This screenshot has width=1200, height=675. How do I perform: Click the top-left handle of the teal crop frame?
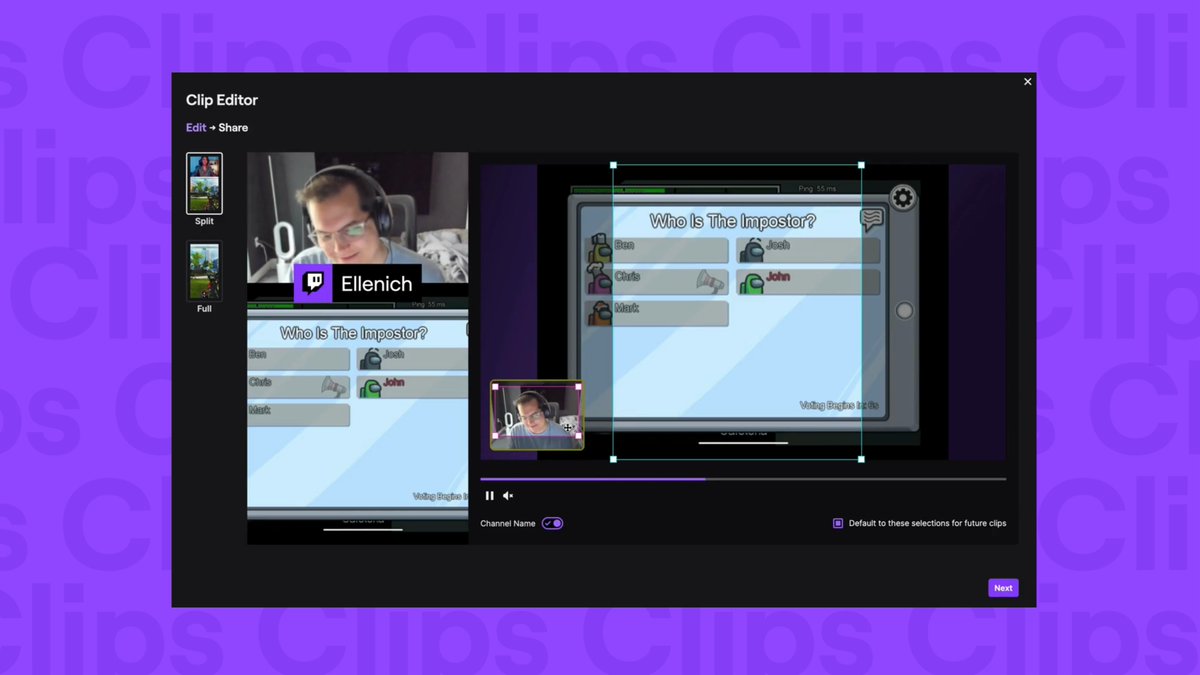[x=613, y=165]
